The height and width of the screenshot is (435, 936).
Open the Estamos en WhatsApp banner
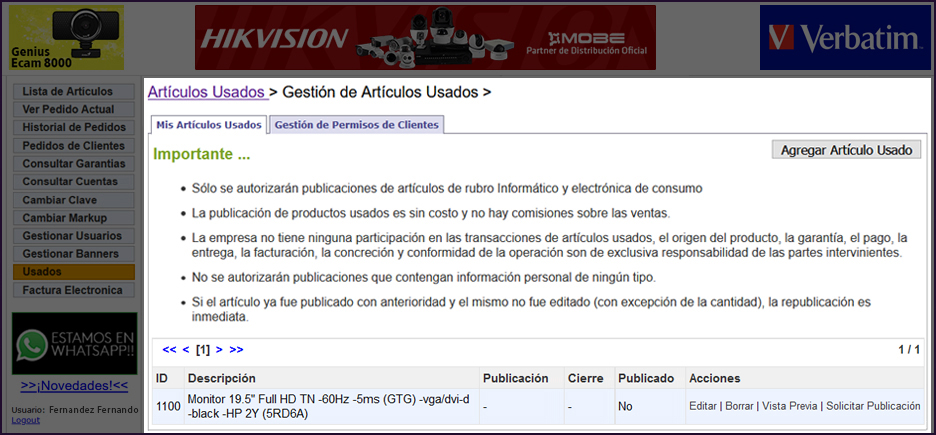click(x=75, y=344)
